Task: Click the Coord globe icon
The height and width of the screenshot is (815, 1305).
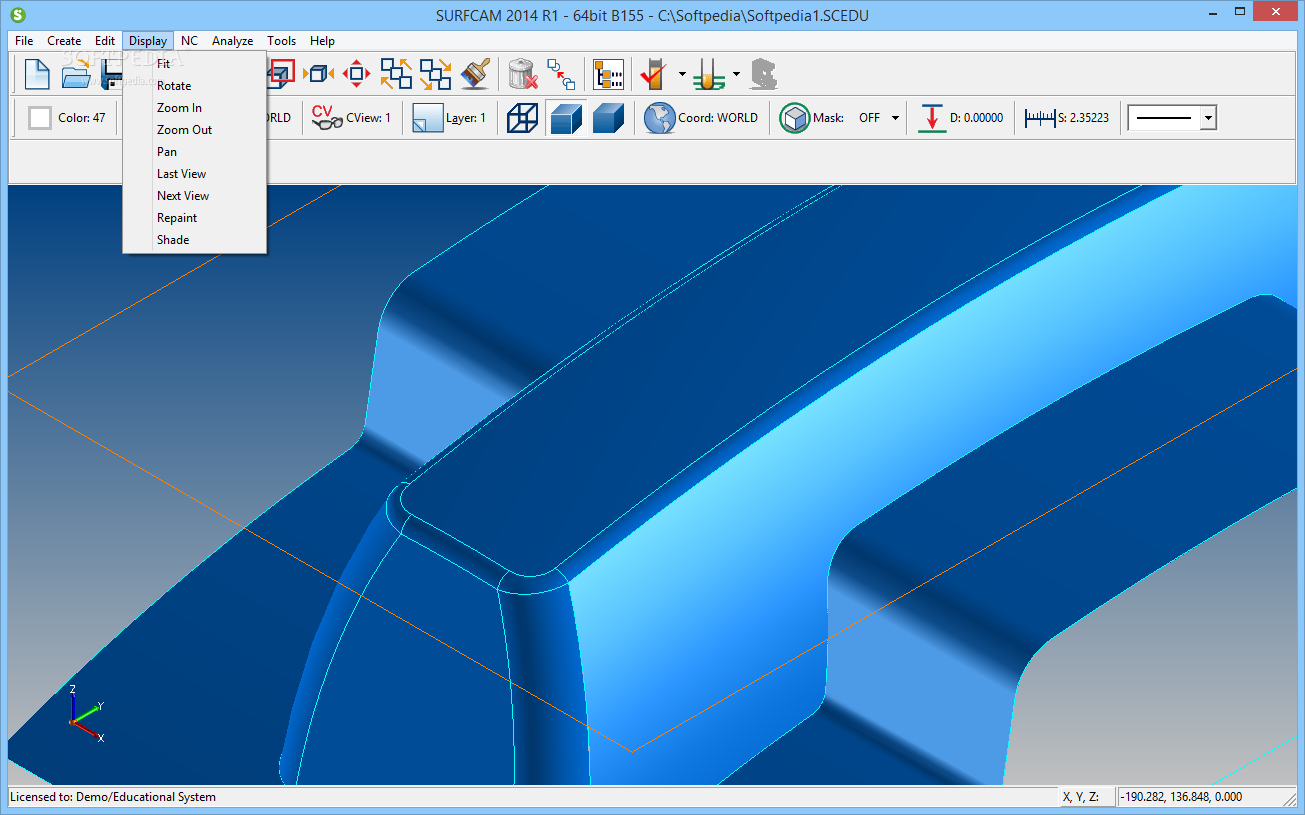Action: (659, 118)
